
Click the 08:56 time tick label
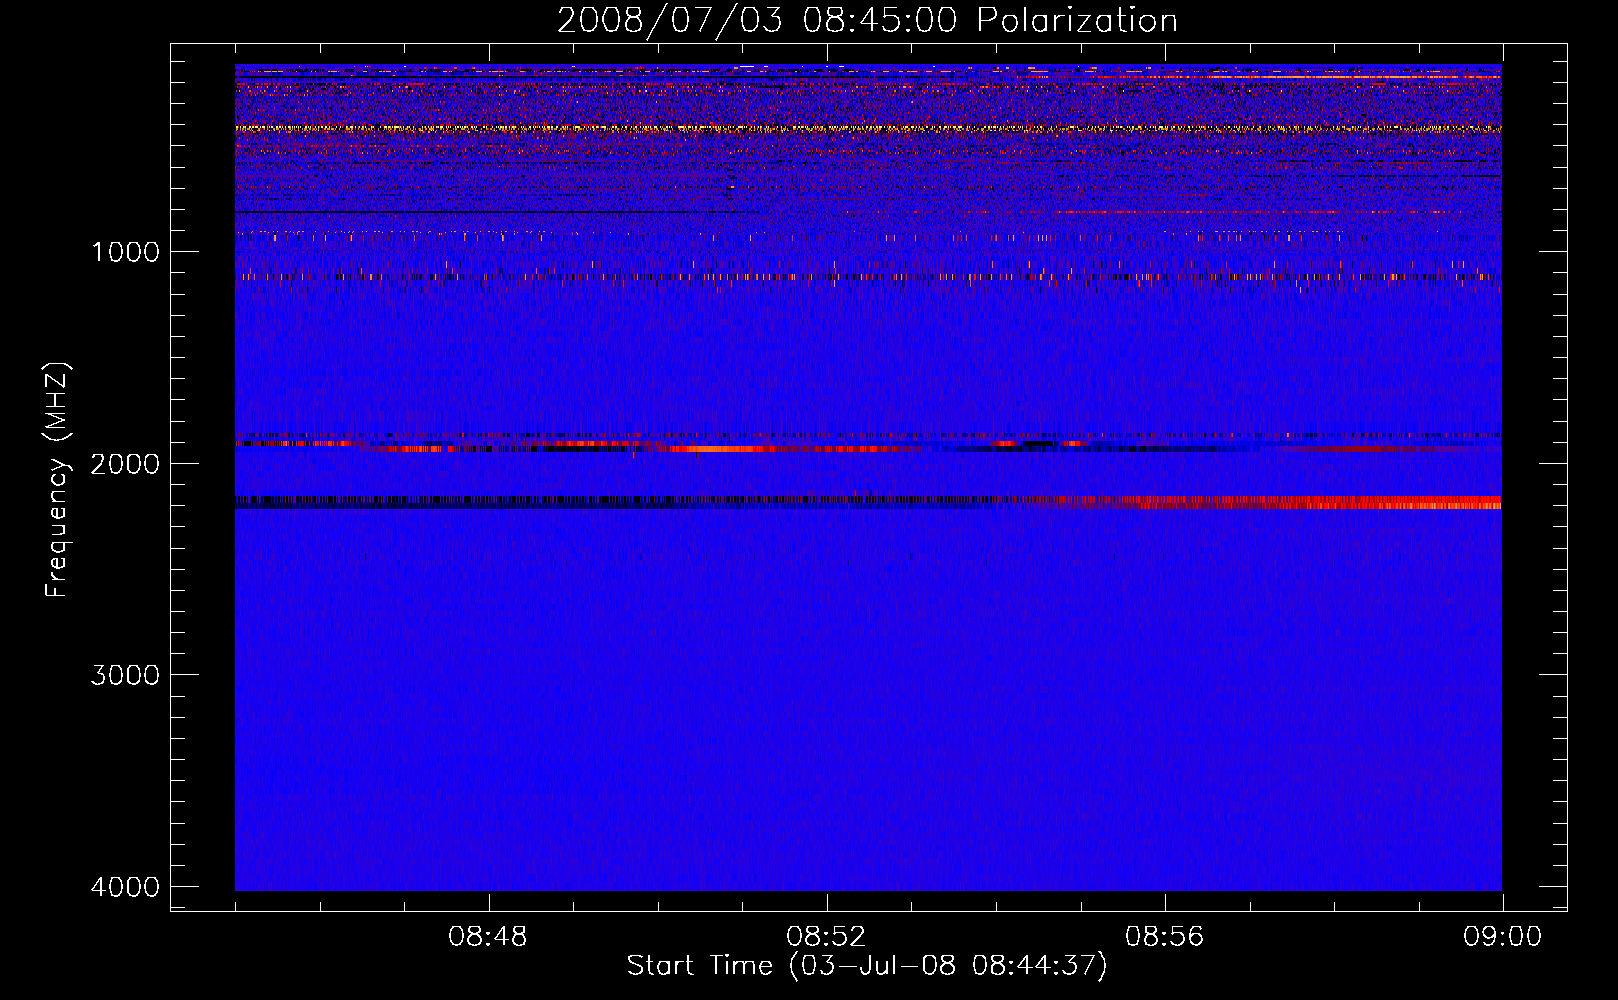[x=1165, y=937]
